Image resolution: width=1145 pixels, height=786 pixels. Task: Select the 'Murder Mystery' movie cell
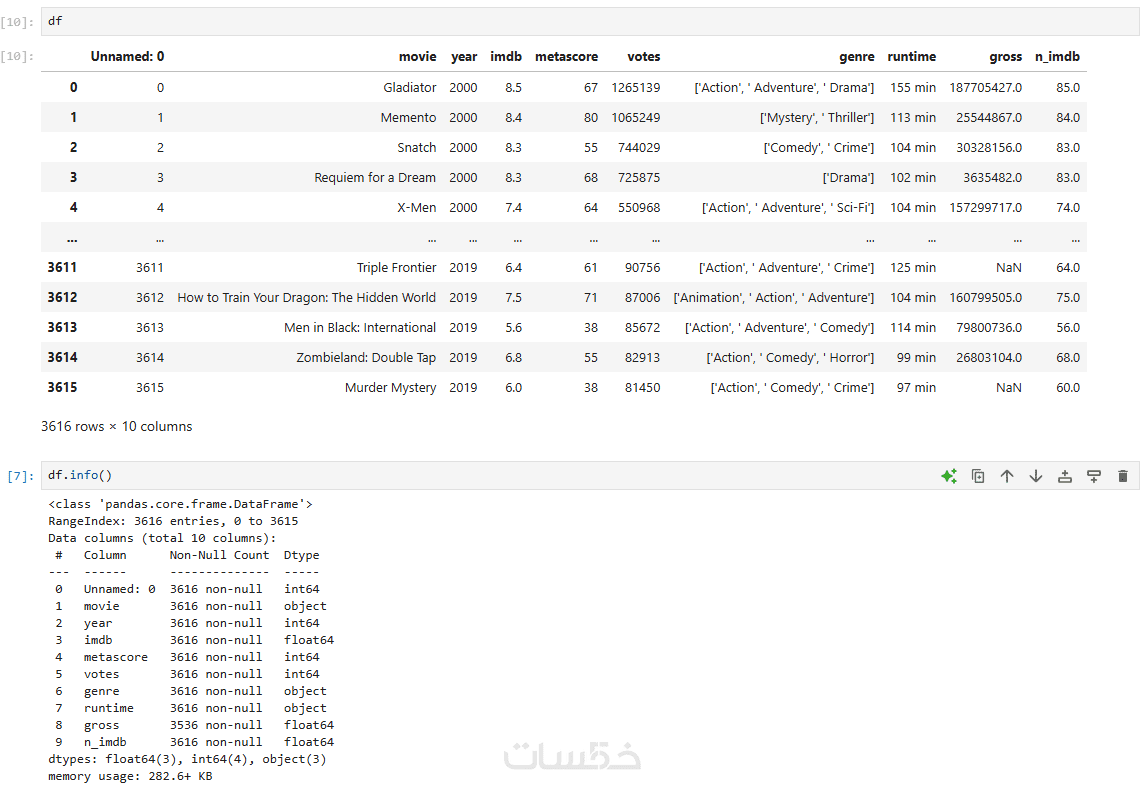pyautogui.click(x=390, y=387)
